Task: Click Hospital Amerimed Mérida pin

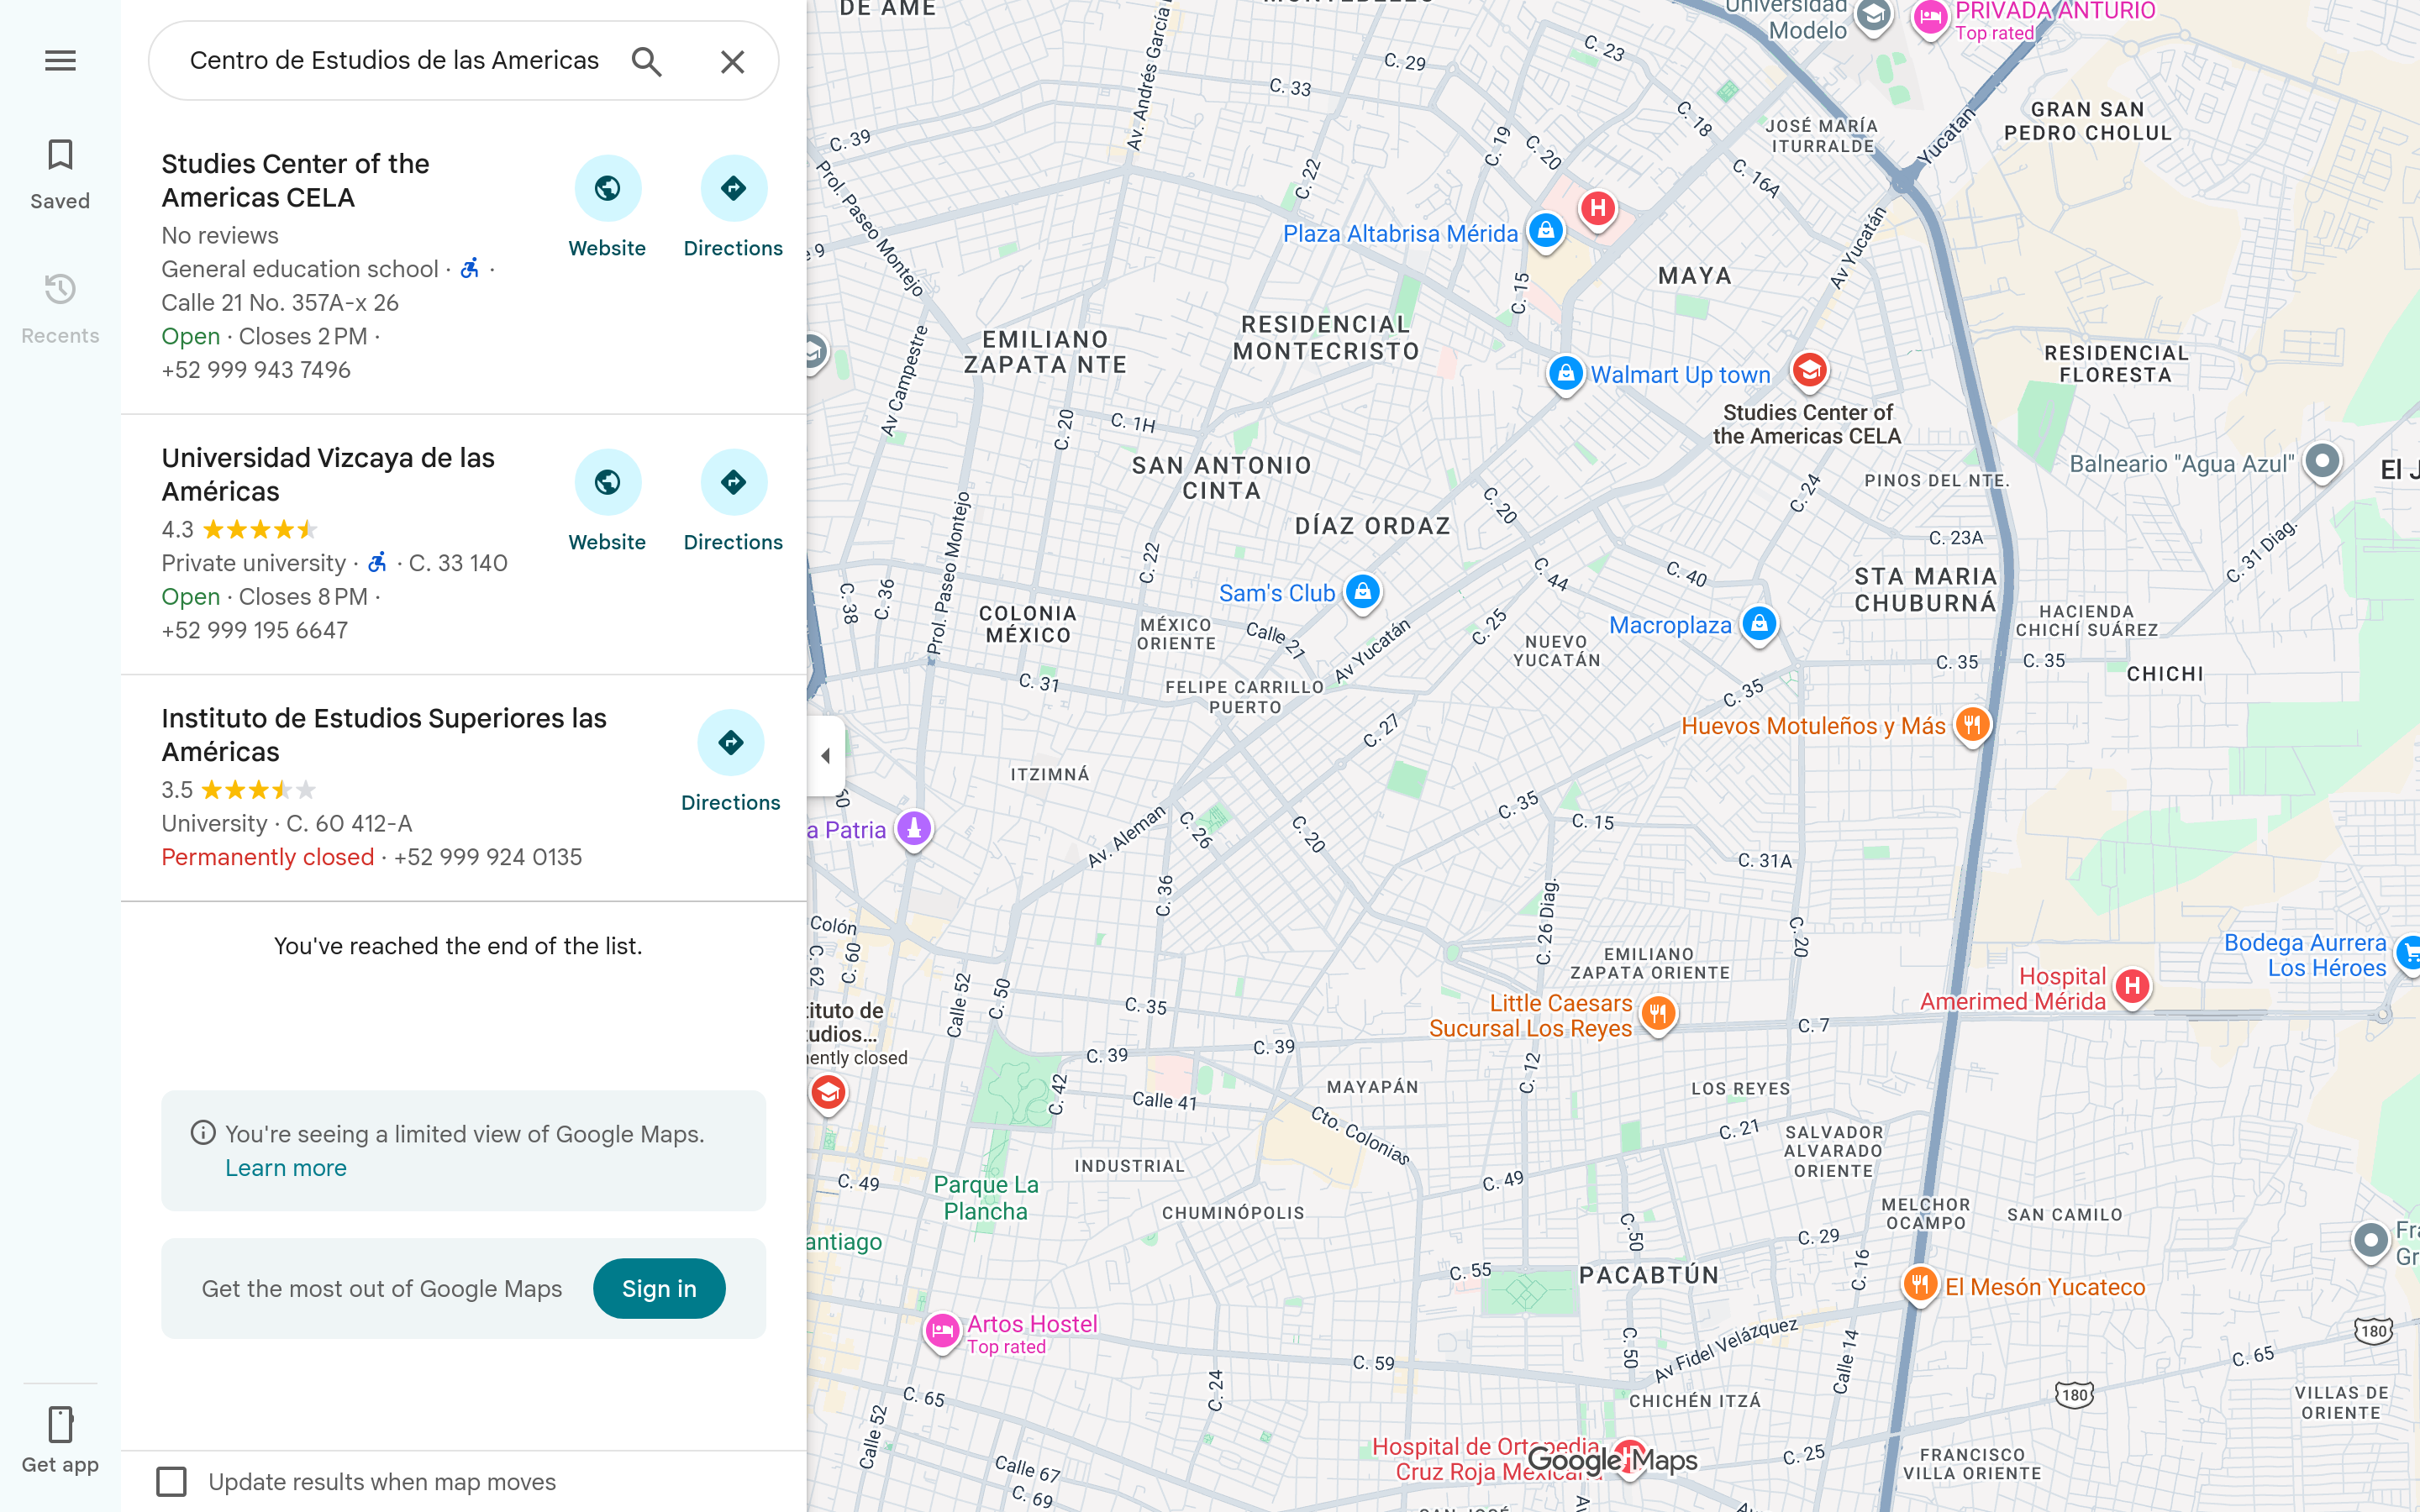Action: point(2132,988)
